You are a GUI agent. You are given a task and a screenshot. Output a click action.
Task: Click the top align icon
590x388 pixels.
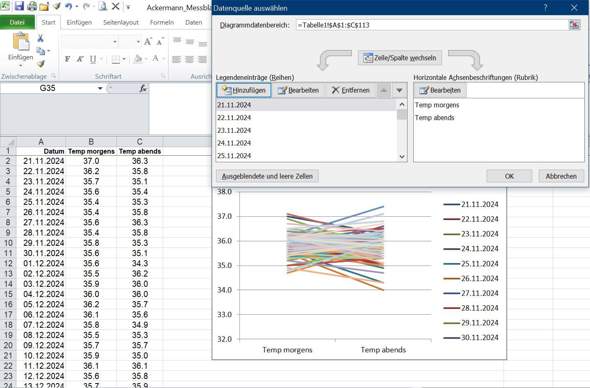[x=177, y=41]
